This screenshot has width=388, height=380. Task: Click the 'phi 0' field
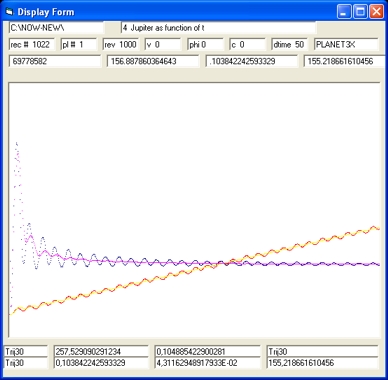pyautogui.click(x=205, y=44)
